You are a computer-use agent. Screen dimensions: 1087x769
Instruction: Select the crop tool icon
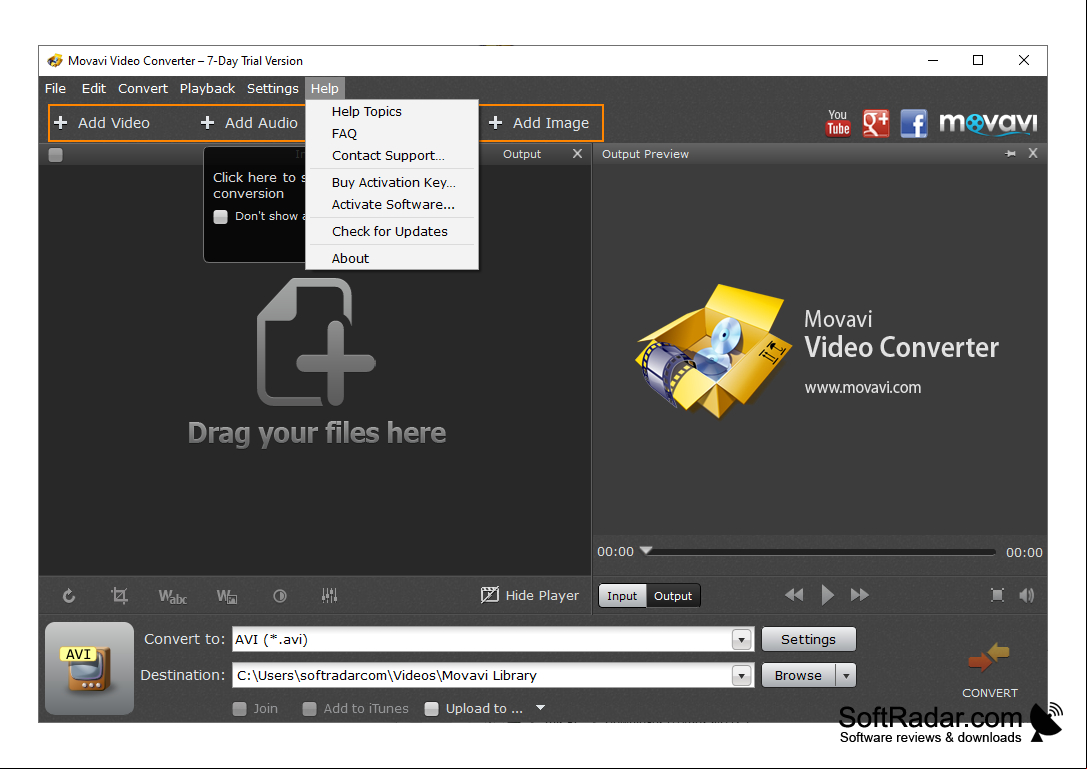point(119,596)
